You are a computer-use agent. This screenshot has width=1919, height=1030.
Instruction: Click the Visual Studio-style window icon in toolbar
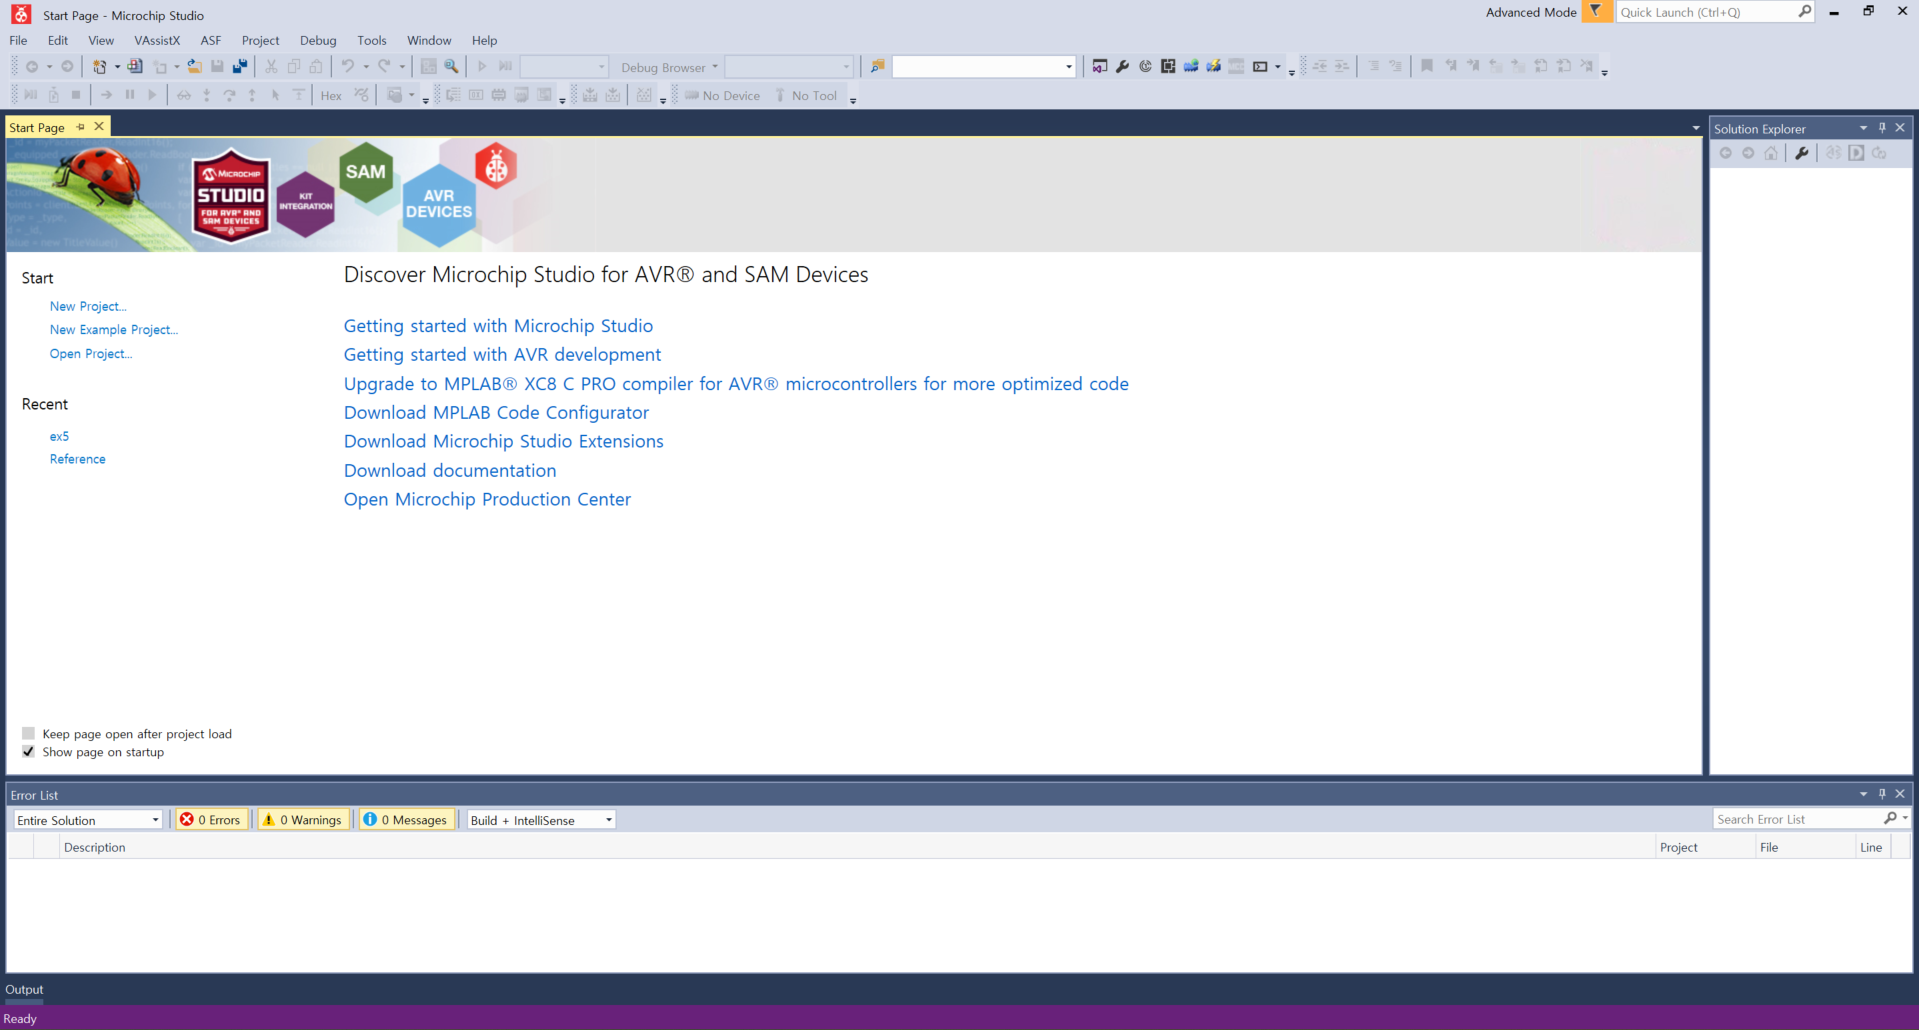pos(1100,67)
